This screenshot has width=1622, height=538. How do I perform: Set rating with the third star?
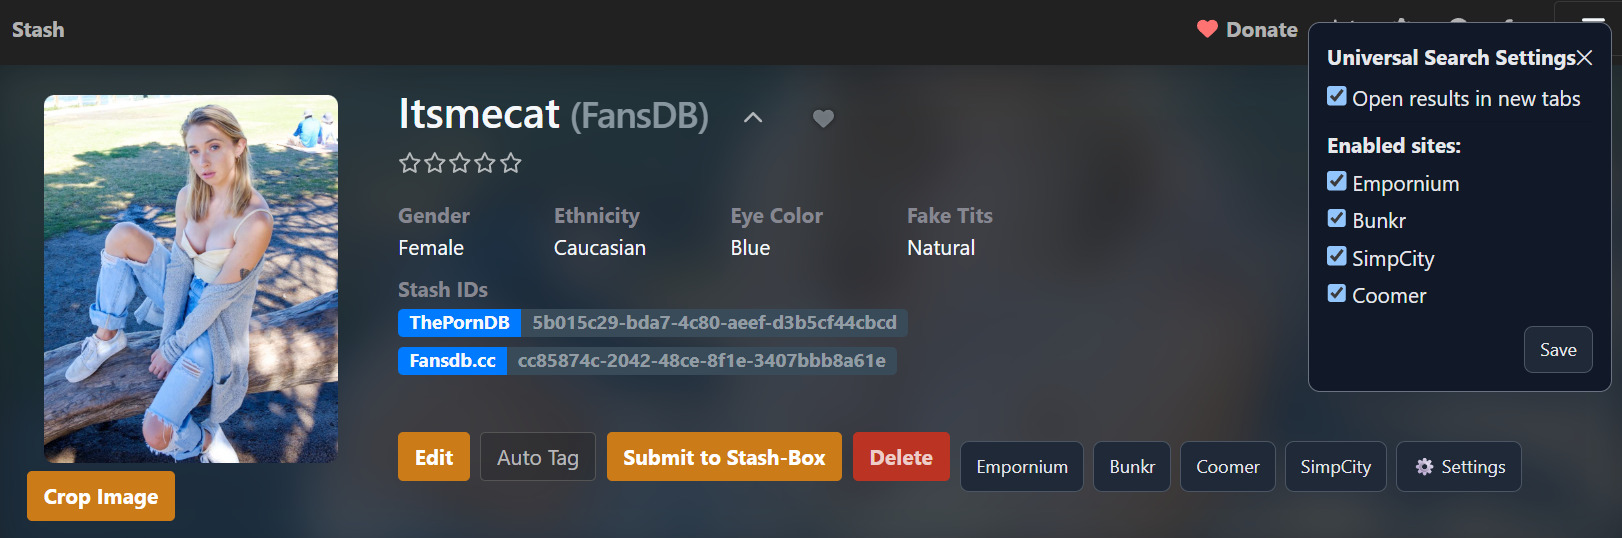[460, 163]
